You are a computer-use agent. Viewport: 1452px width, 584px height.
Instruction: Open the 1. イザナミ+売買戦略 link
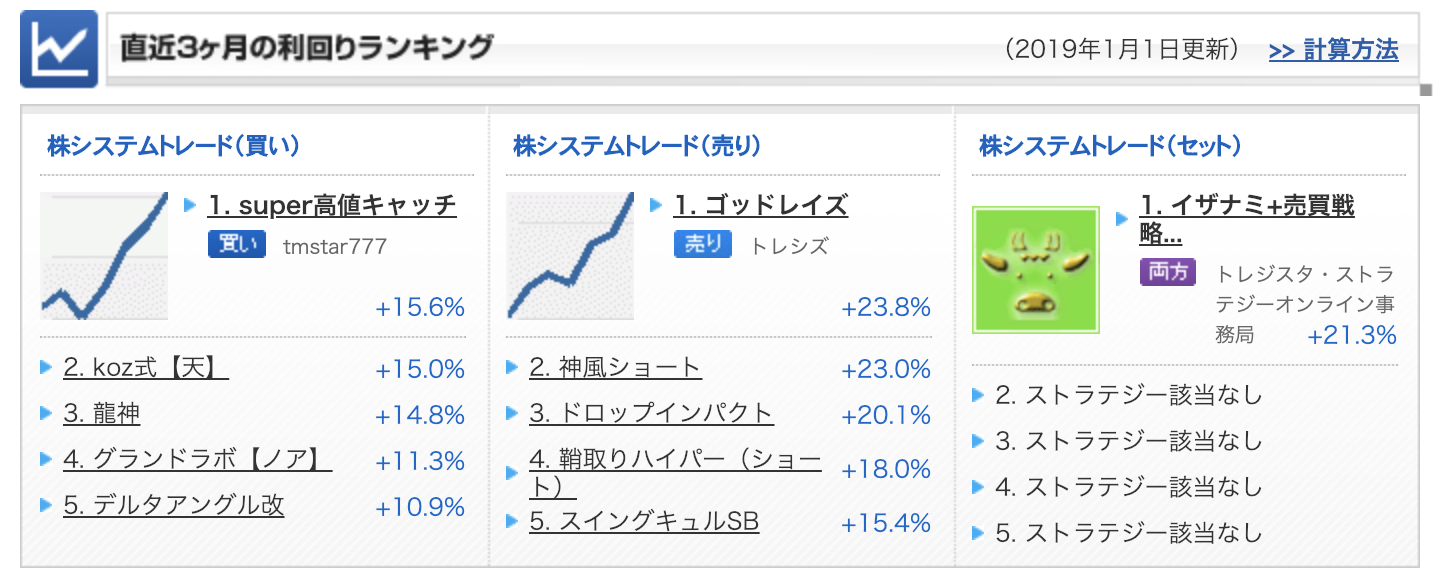tap(1247, 220)
